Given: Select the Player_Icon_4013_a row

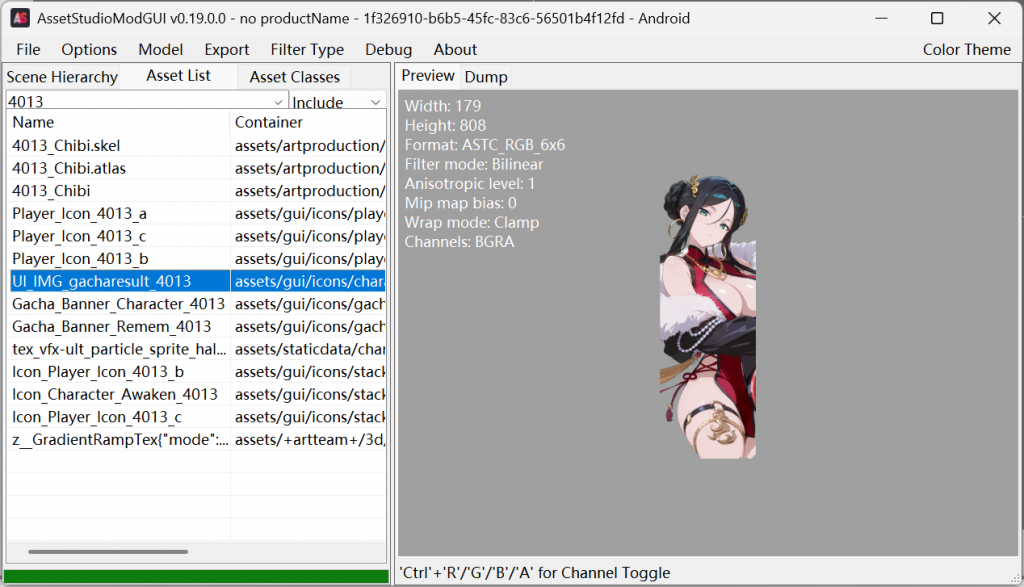Looking at the screenshot, I should coord(197,214).
